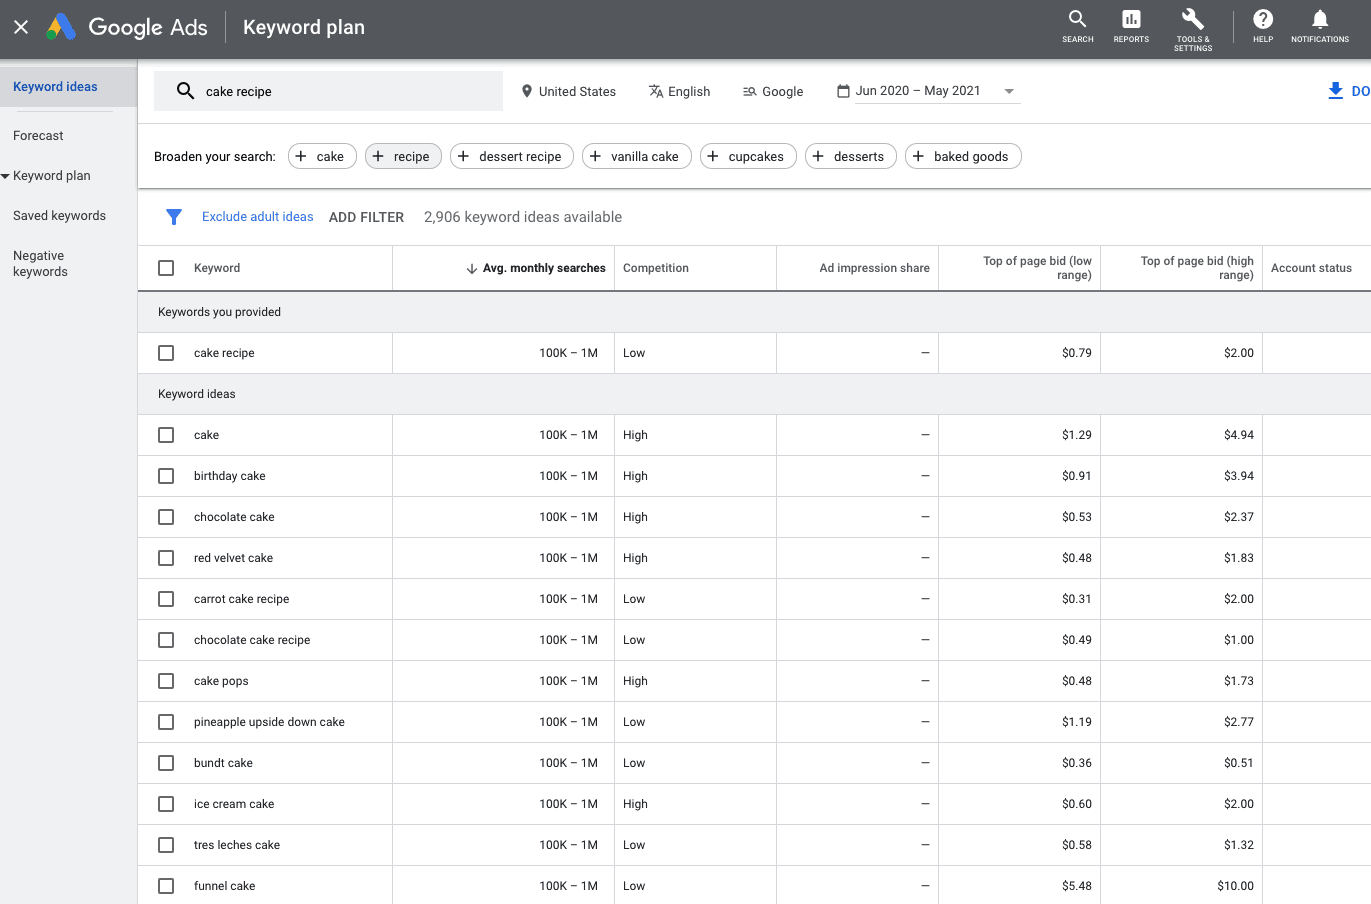Click the '$5.48' low bid for funnel cake
1371x904 pixels.
pos(1077,886)
